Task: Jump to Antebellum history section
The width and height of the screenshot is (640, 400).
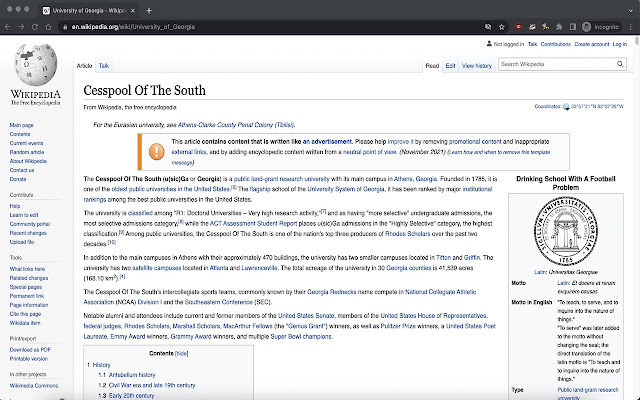Action: 132,375
